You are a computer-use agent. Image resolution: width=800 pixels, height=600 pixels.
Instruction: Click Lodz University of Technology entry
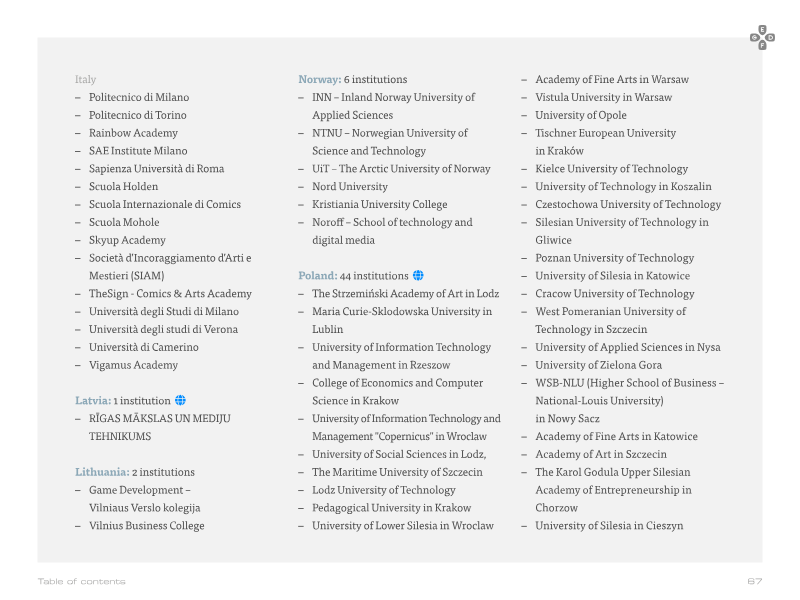[384, 490]
